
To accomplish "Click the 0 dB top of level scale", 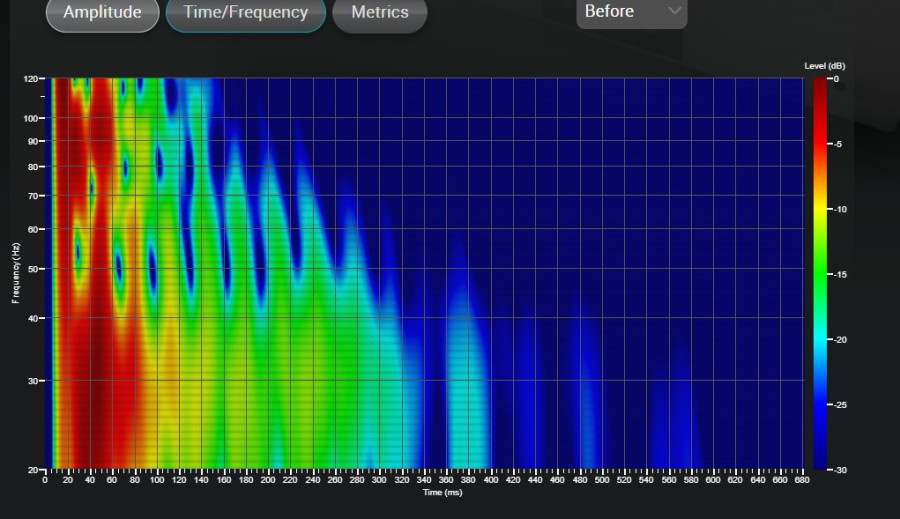I will point(836,79).
